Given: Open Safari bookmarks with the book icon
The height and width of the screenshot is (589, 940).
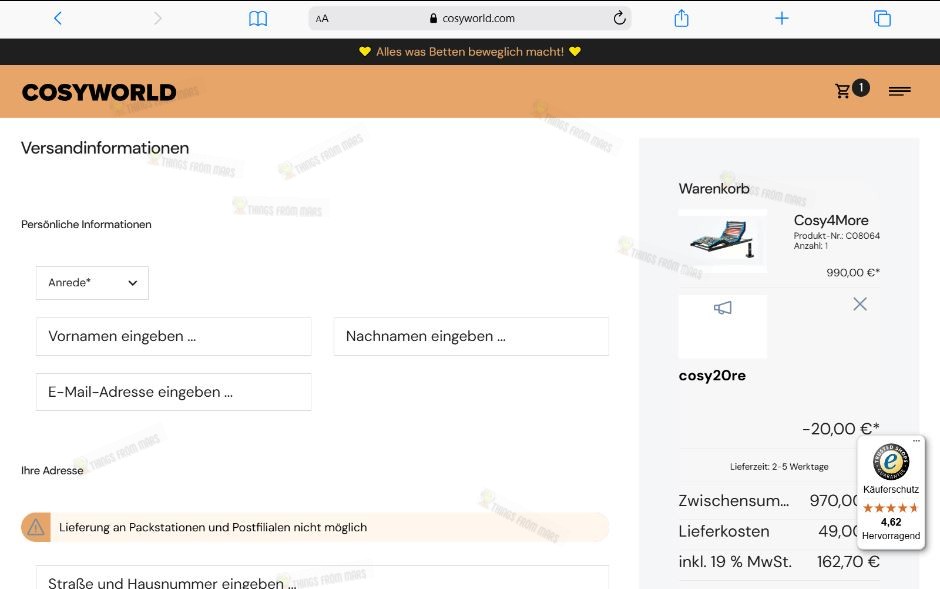Looking at the screenshot, I should point(258,18).
